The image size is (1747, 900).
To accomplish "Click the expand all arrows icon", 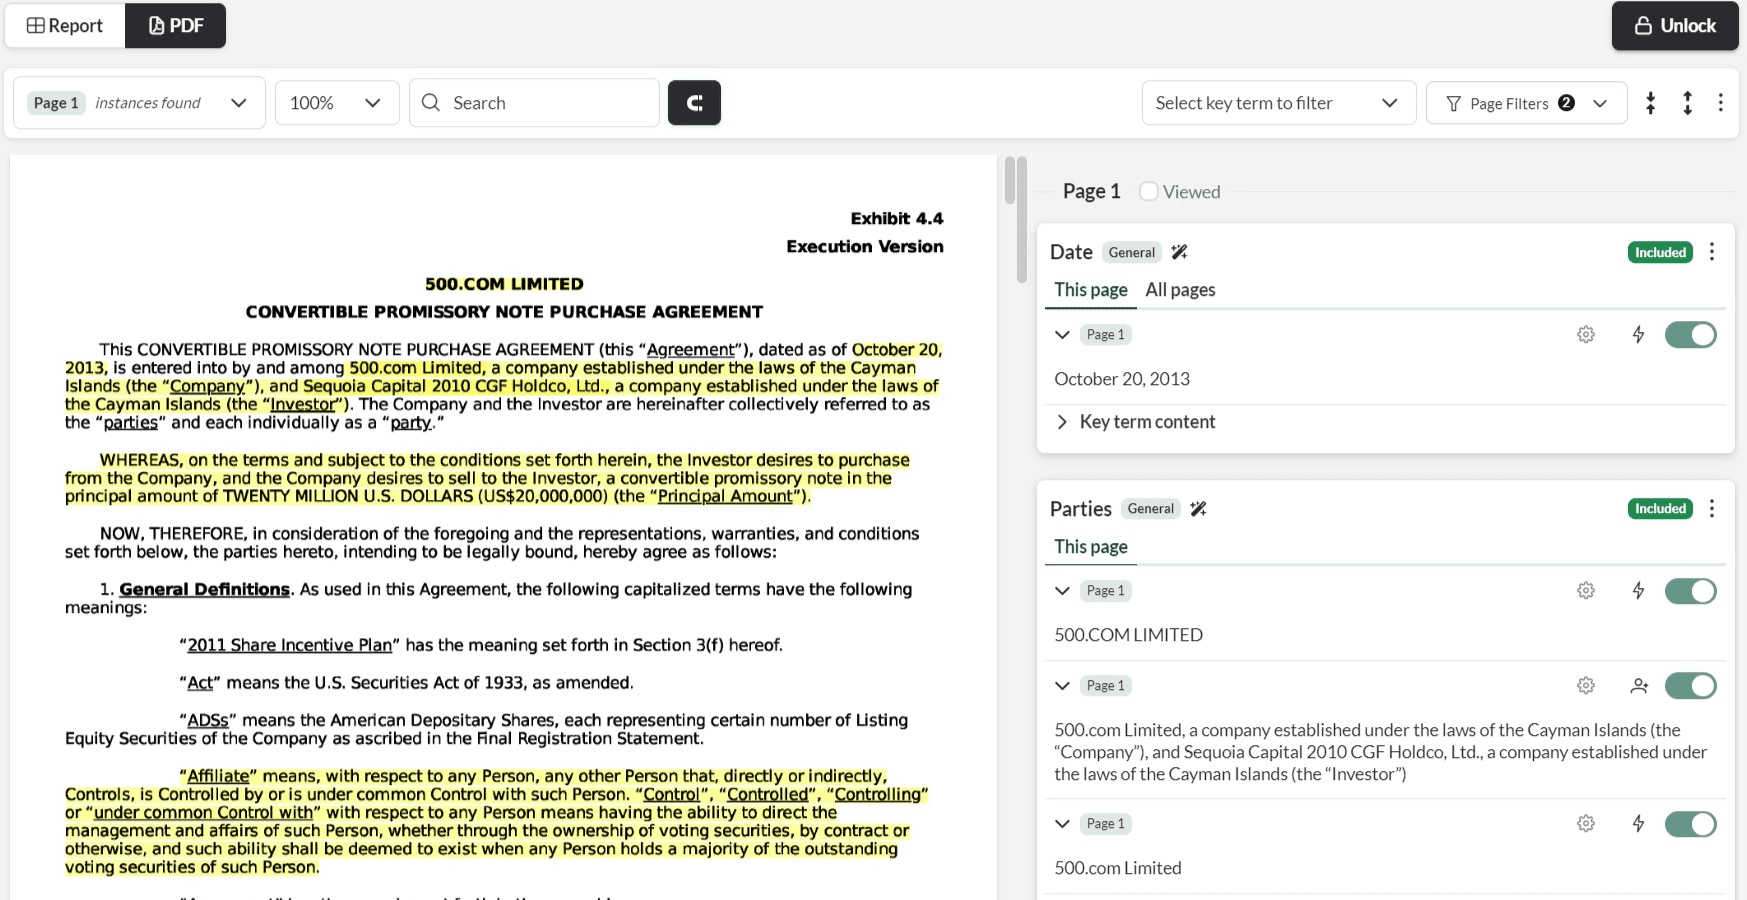I will pyautogui.click(x=1687, y=103).
